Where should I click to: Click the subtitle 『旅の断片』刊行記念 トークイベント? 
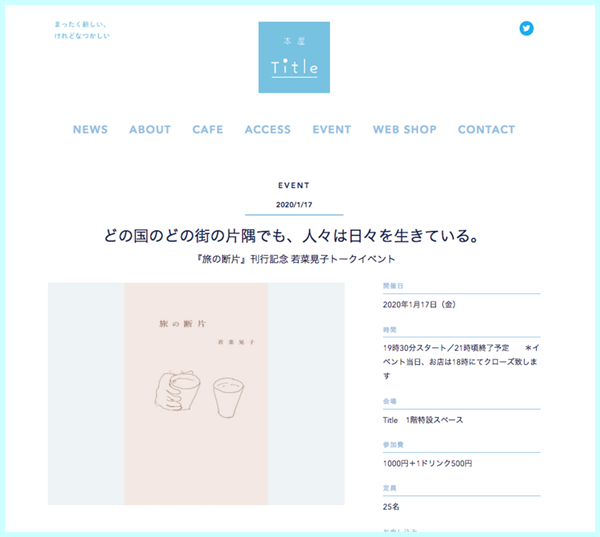[x=295, y=259]
